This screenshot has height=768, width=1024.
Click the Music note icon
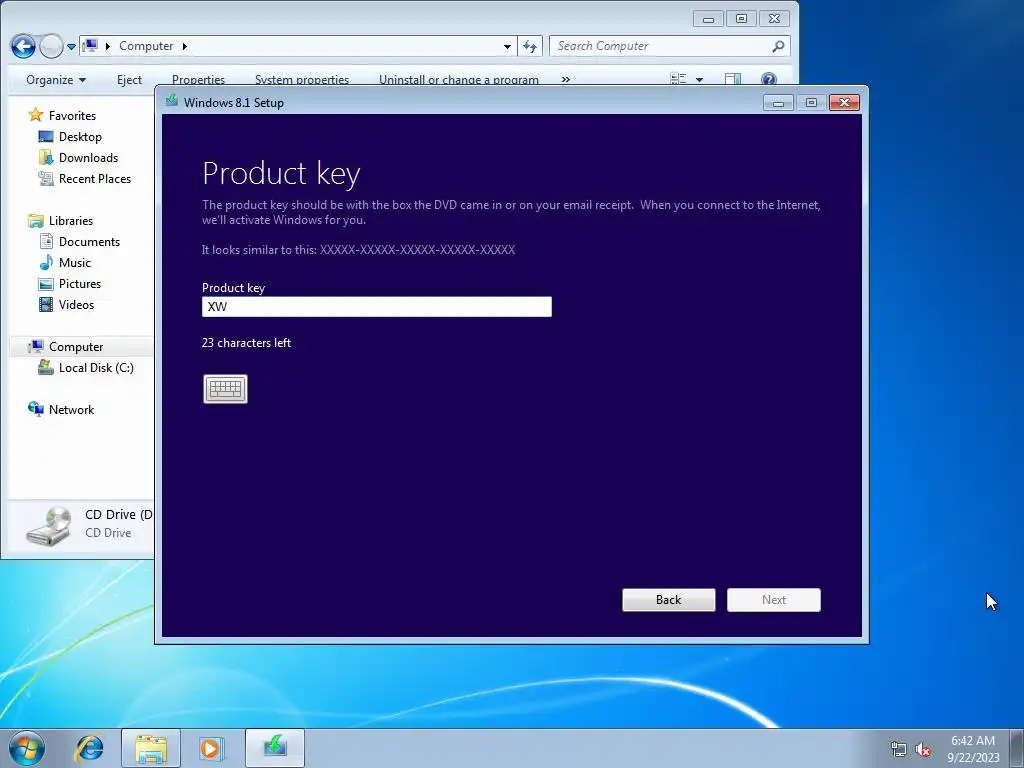[46, 263]
